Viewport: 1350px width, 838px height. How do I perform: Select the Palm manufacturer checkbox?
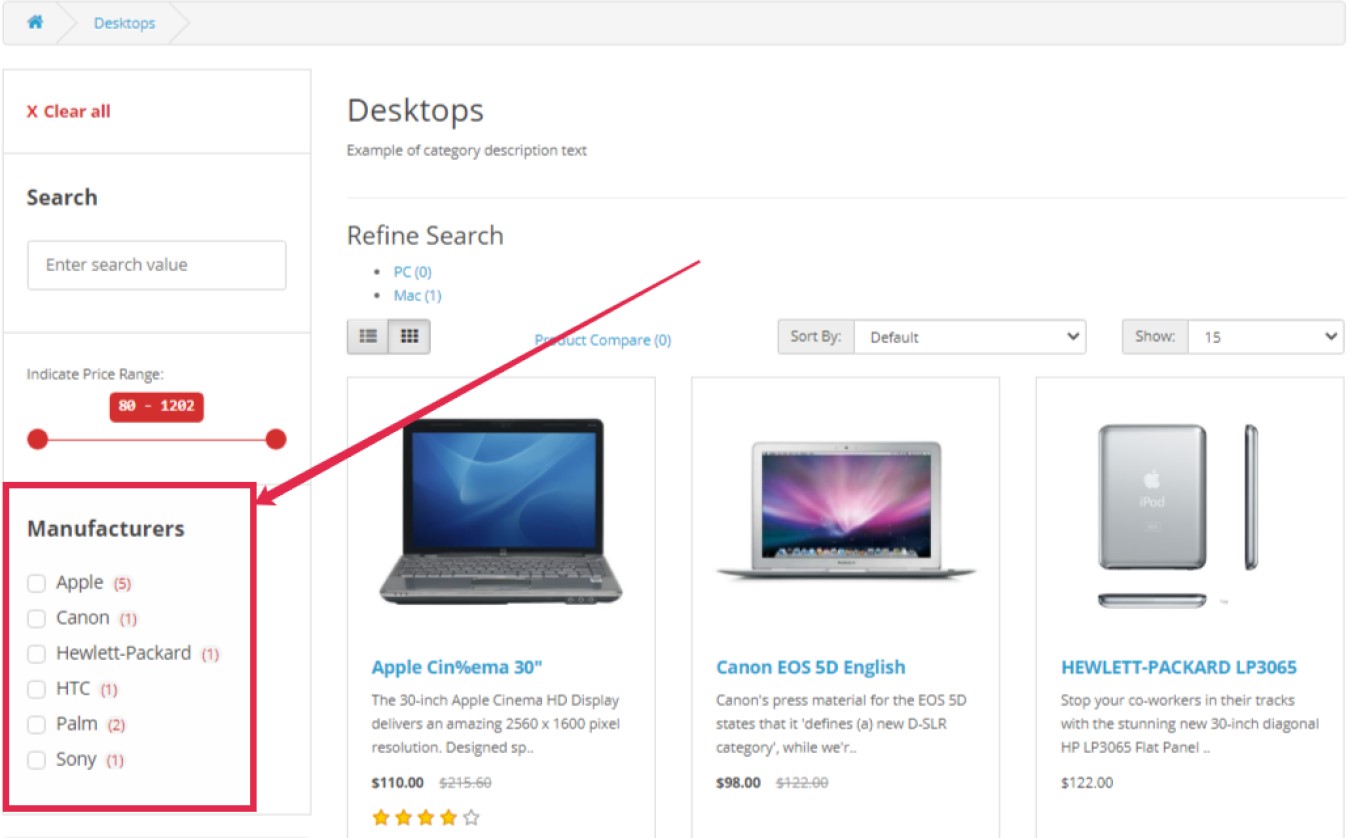click(x=36, y=725)
